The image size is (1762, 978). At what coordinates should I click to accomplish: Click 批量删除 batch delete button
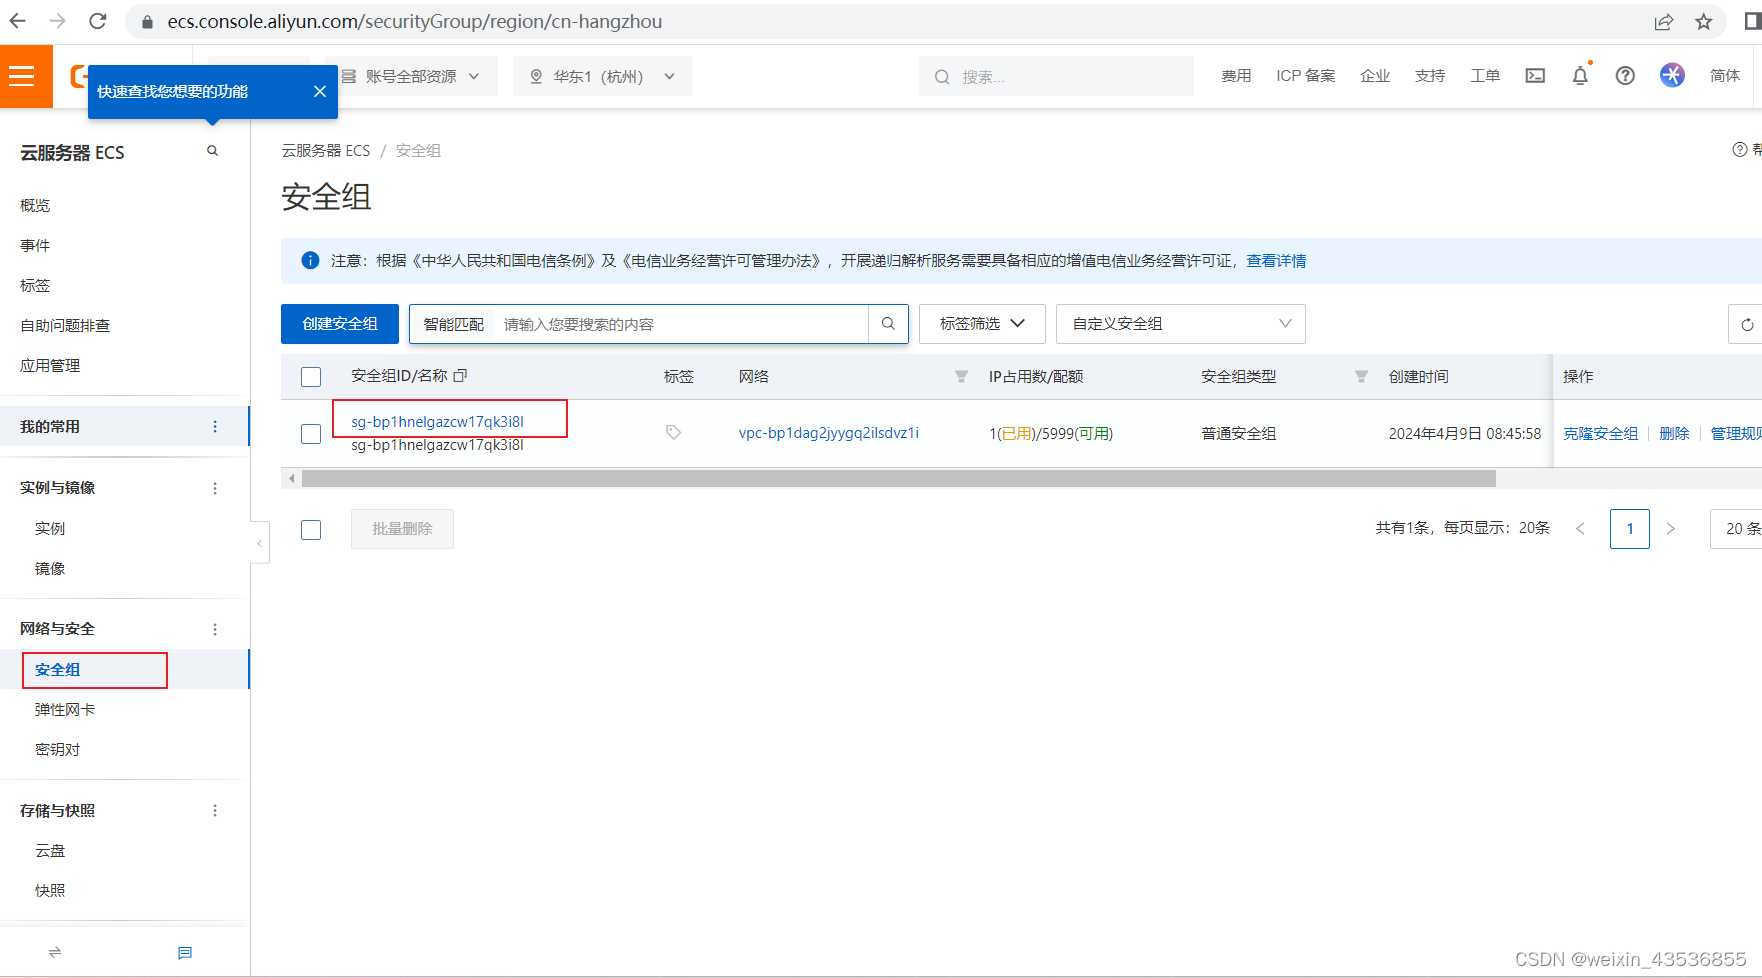(402, 529)
